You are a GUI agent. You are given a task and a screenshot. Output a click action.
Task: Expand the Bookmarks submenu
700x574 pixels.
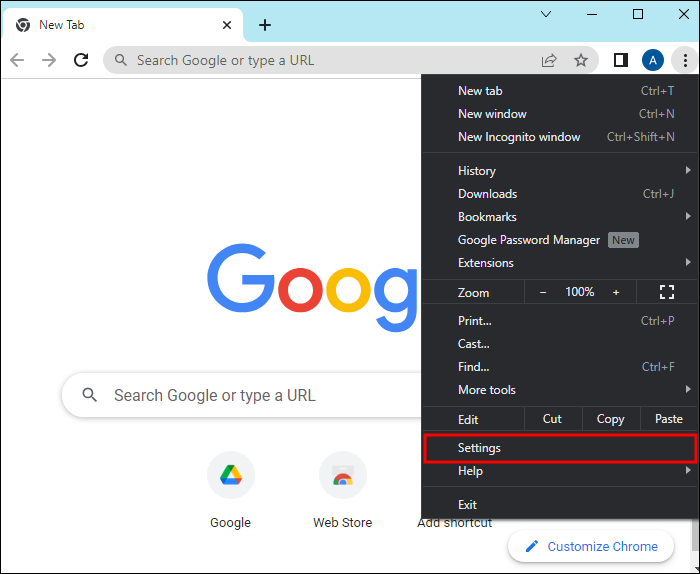[x=560, y=216]
